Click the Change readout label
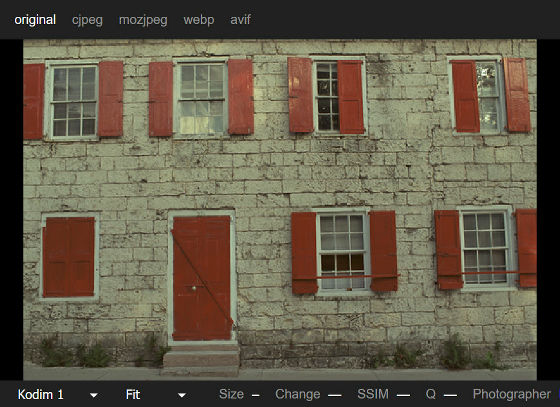The height and width of the screenshot is (407, 560). (x=298, y=394)
